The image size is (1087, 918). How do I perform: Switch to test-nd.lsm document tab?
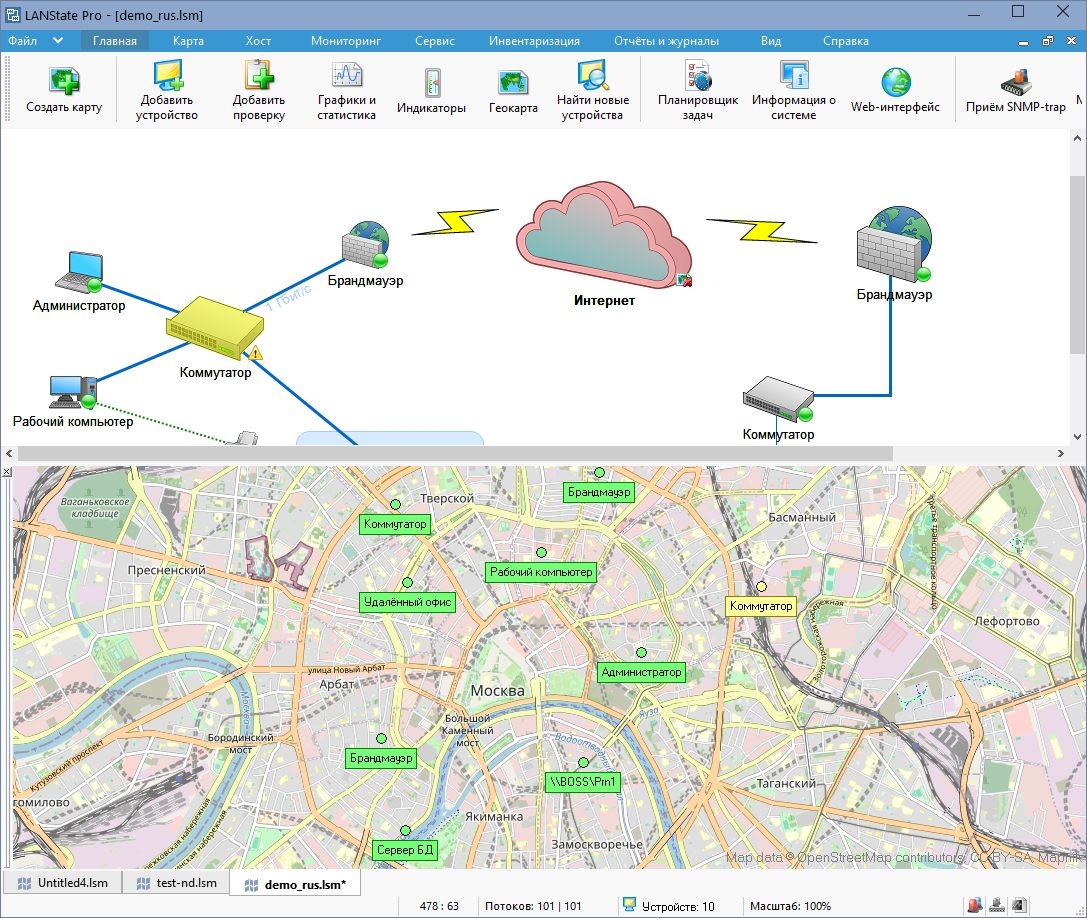[x=177, y=883]
